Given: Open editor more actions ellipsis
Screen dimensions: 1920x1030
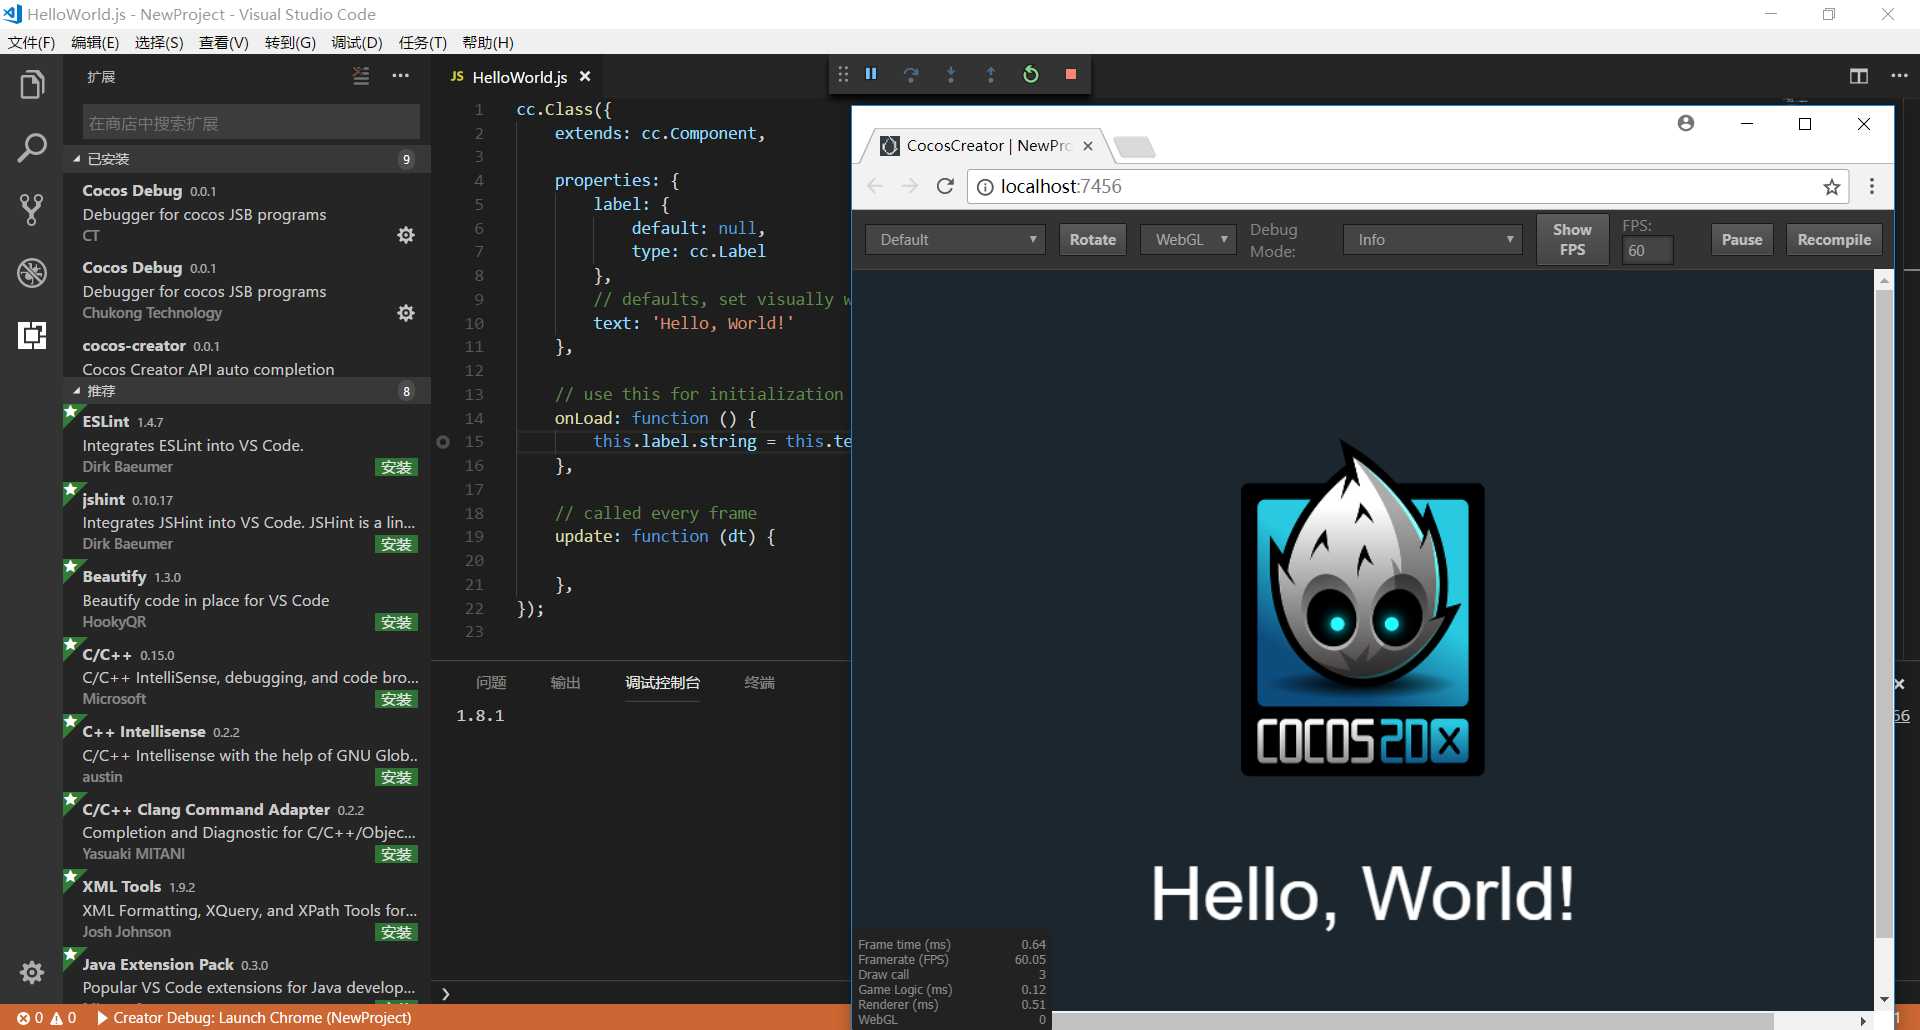Looking at the screenshot, I should pos(1899,76).
